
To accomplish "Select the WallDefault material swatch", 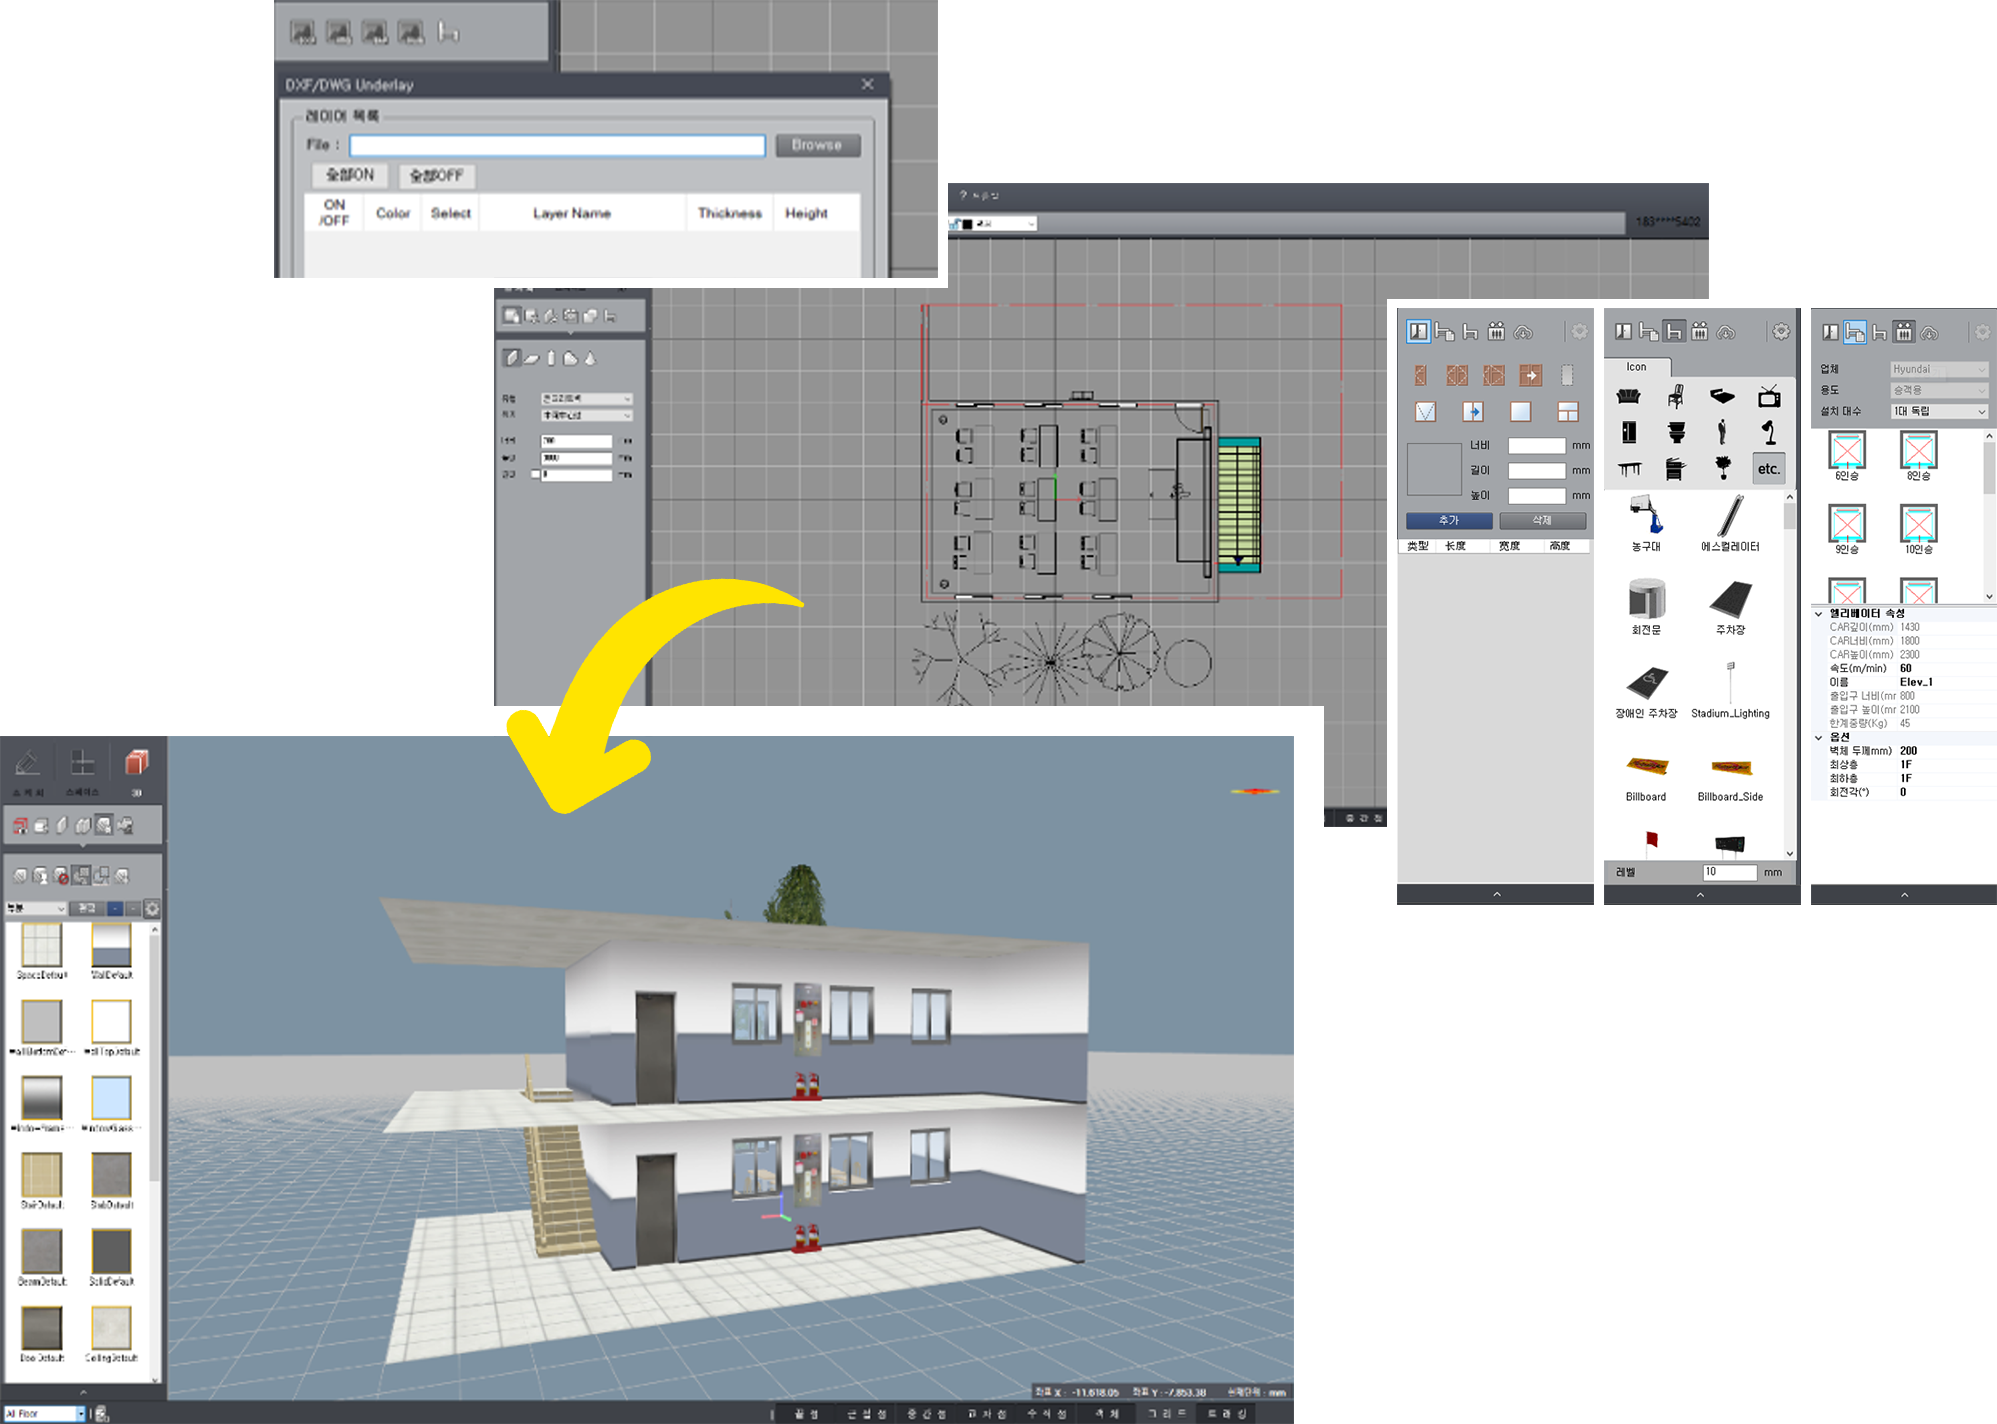I will [111, 945].
